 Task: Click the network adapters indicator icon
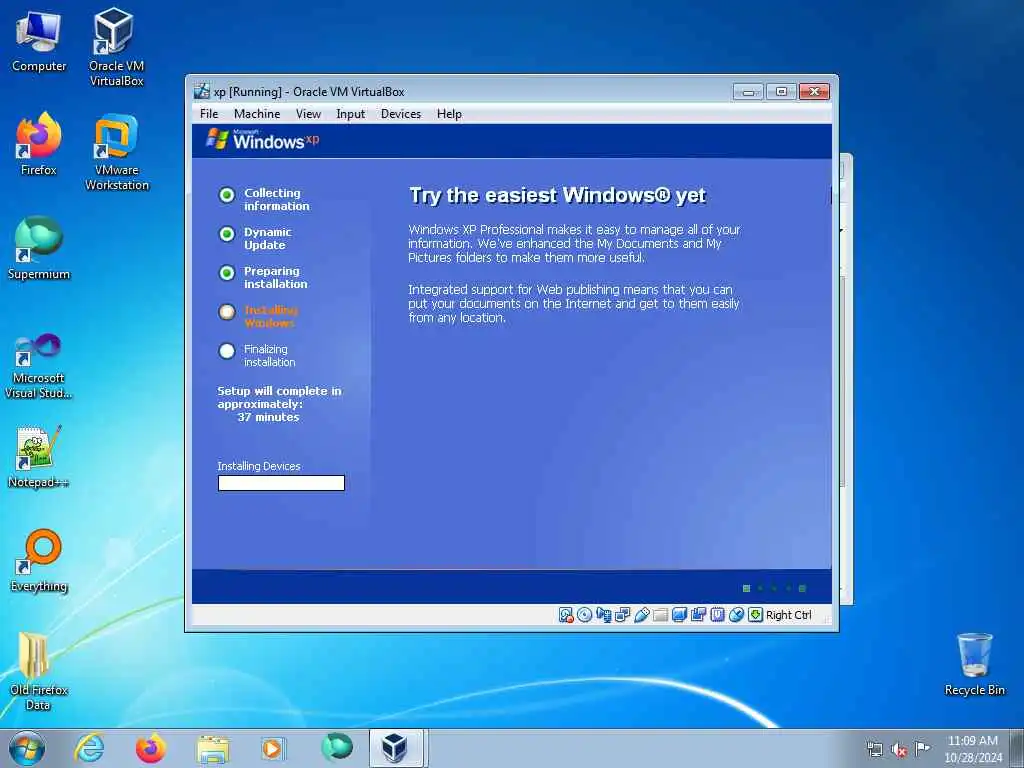tap(622, 615)
